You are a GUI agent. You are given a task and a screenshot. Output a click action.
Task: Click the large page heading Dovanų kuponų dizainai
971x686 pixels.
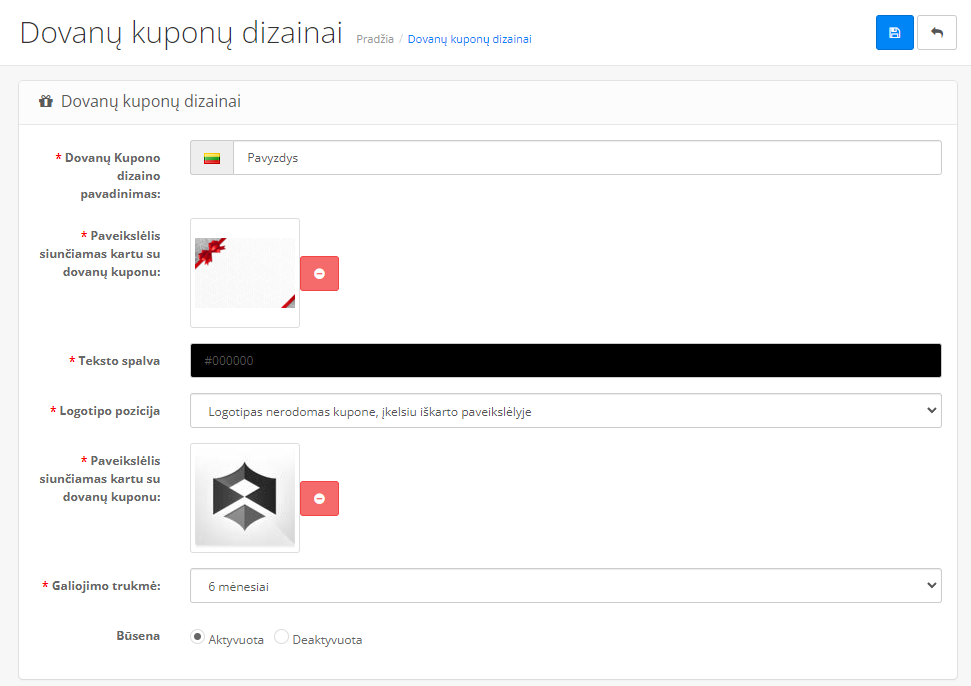pos(181,33)
